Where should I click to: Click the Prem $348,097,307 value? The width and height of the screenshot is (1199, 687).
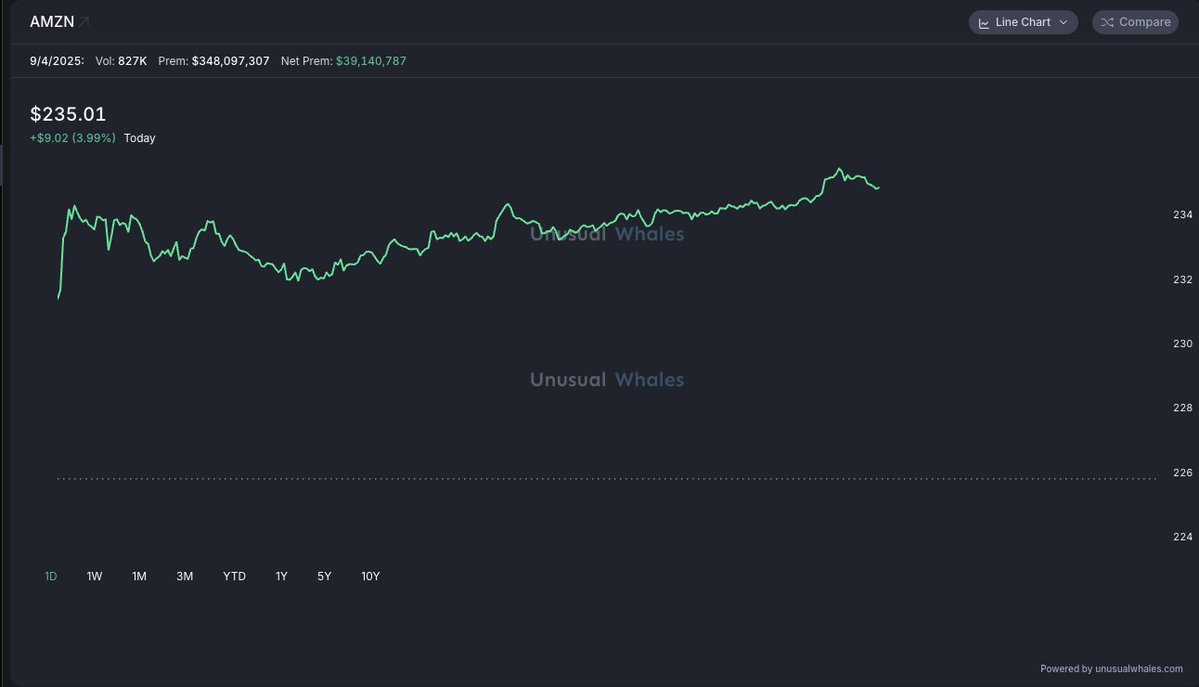(230, 61)
